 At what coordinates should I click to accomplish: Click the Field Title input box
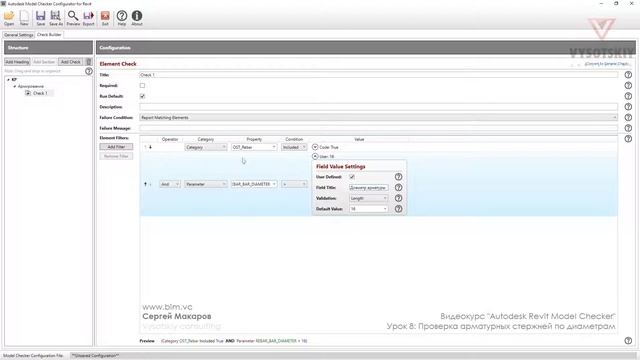pyautogui.click(x=369, y=187)
